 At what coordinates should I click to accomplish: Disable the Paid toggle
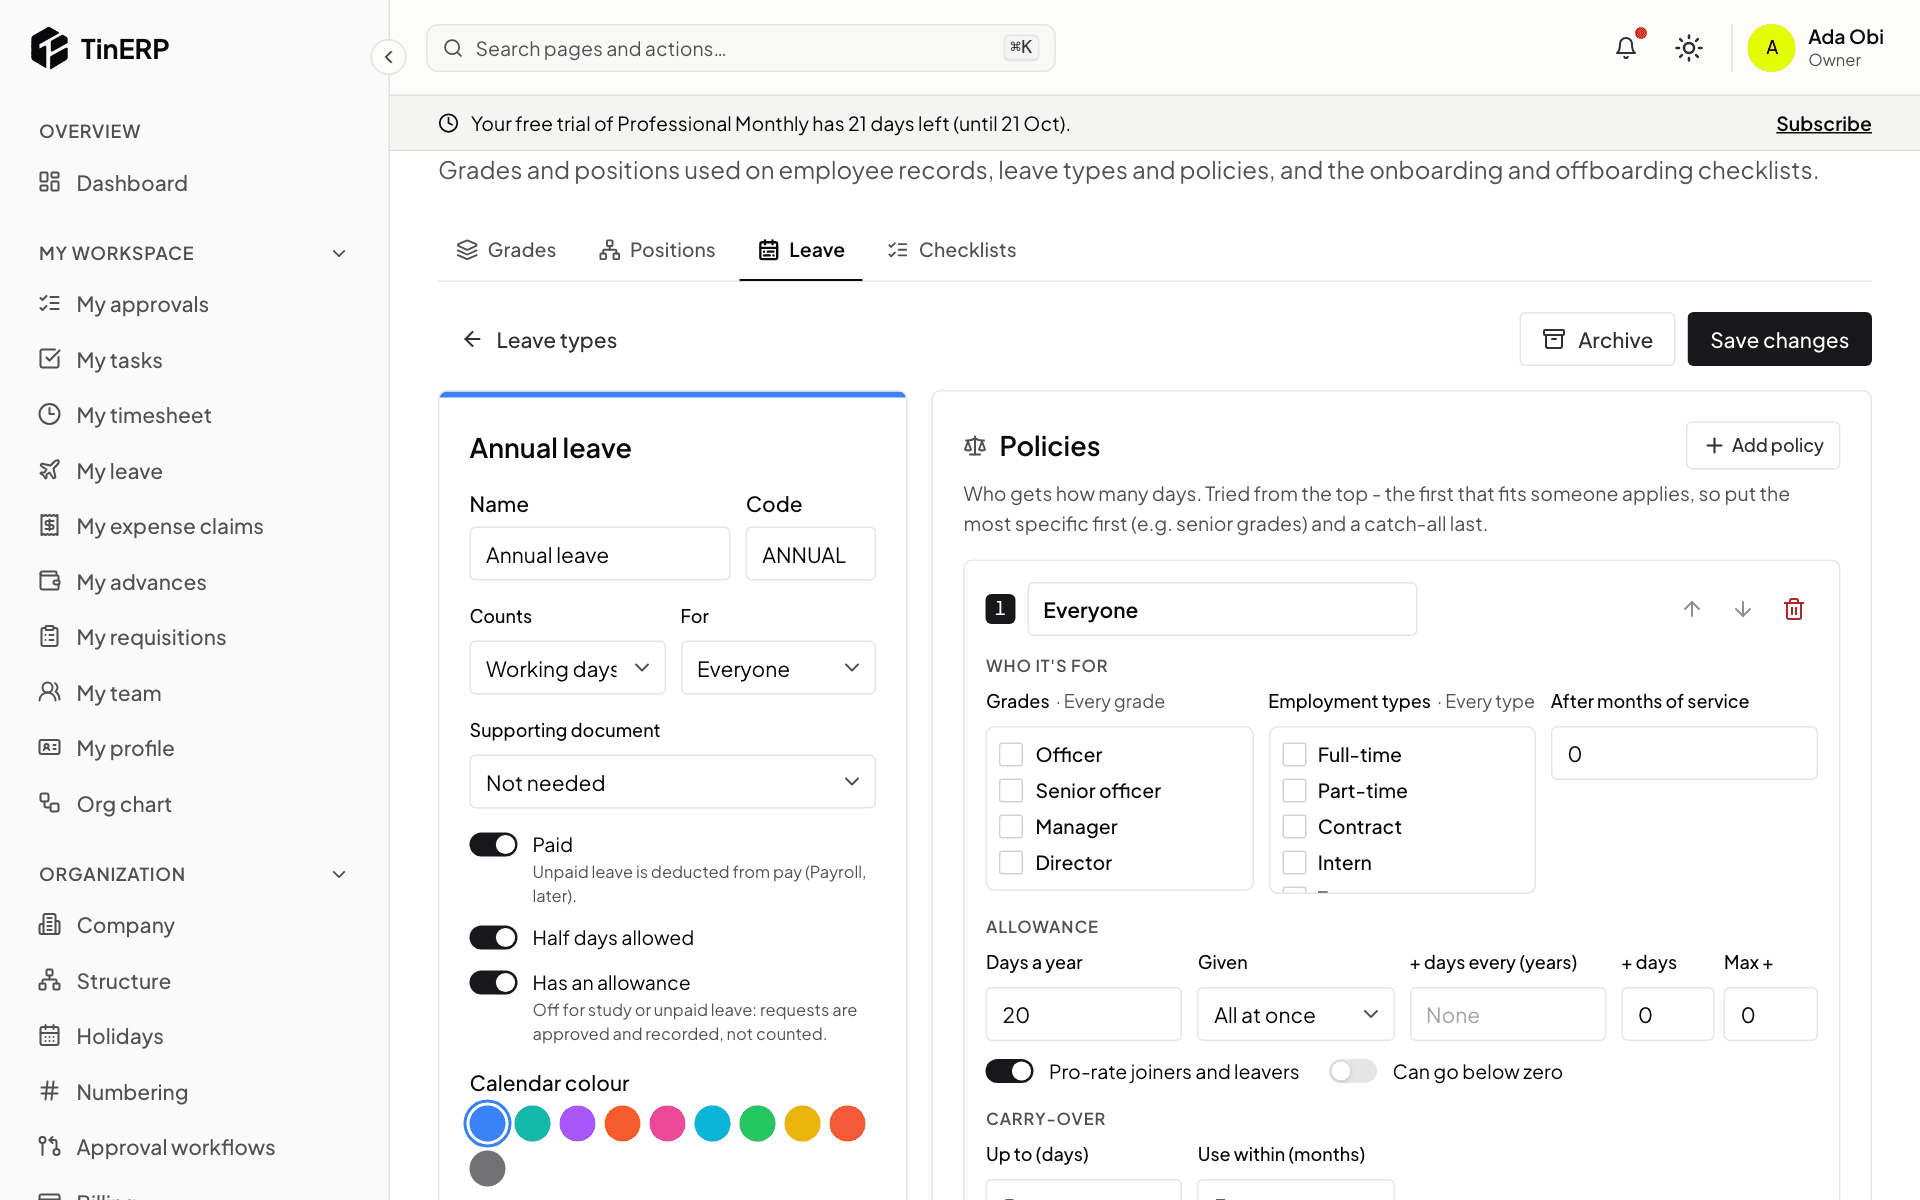(494, 845)
